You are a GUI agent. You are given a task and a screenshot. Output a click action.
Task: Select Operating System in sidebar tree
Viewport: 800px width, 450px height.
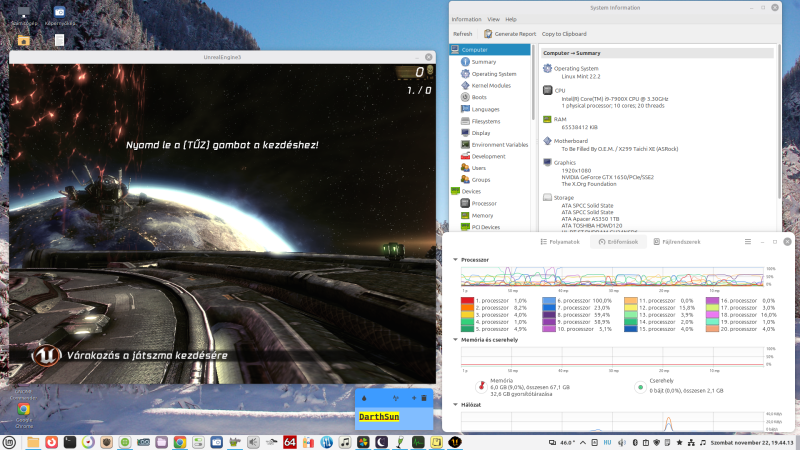(x=493, y=74)
